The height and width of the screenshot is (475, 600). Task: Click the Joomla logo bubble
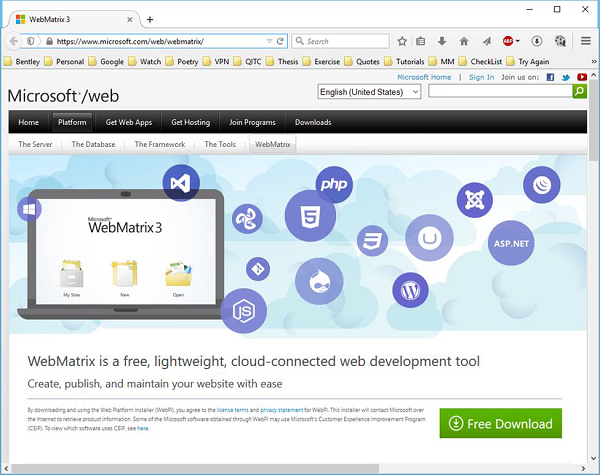(475, 200)
